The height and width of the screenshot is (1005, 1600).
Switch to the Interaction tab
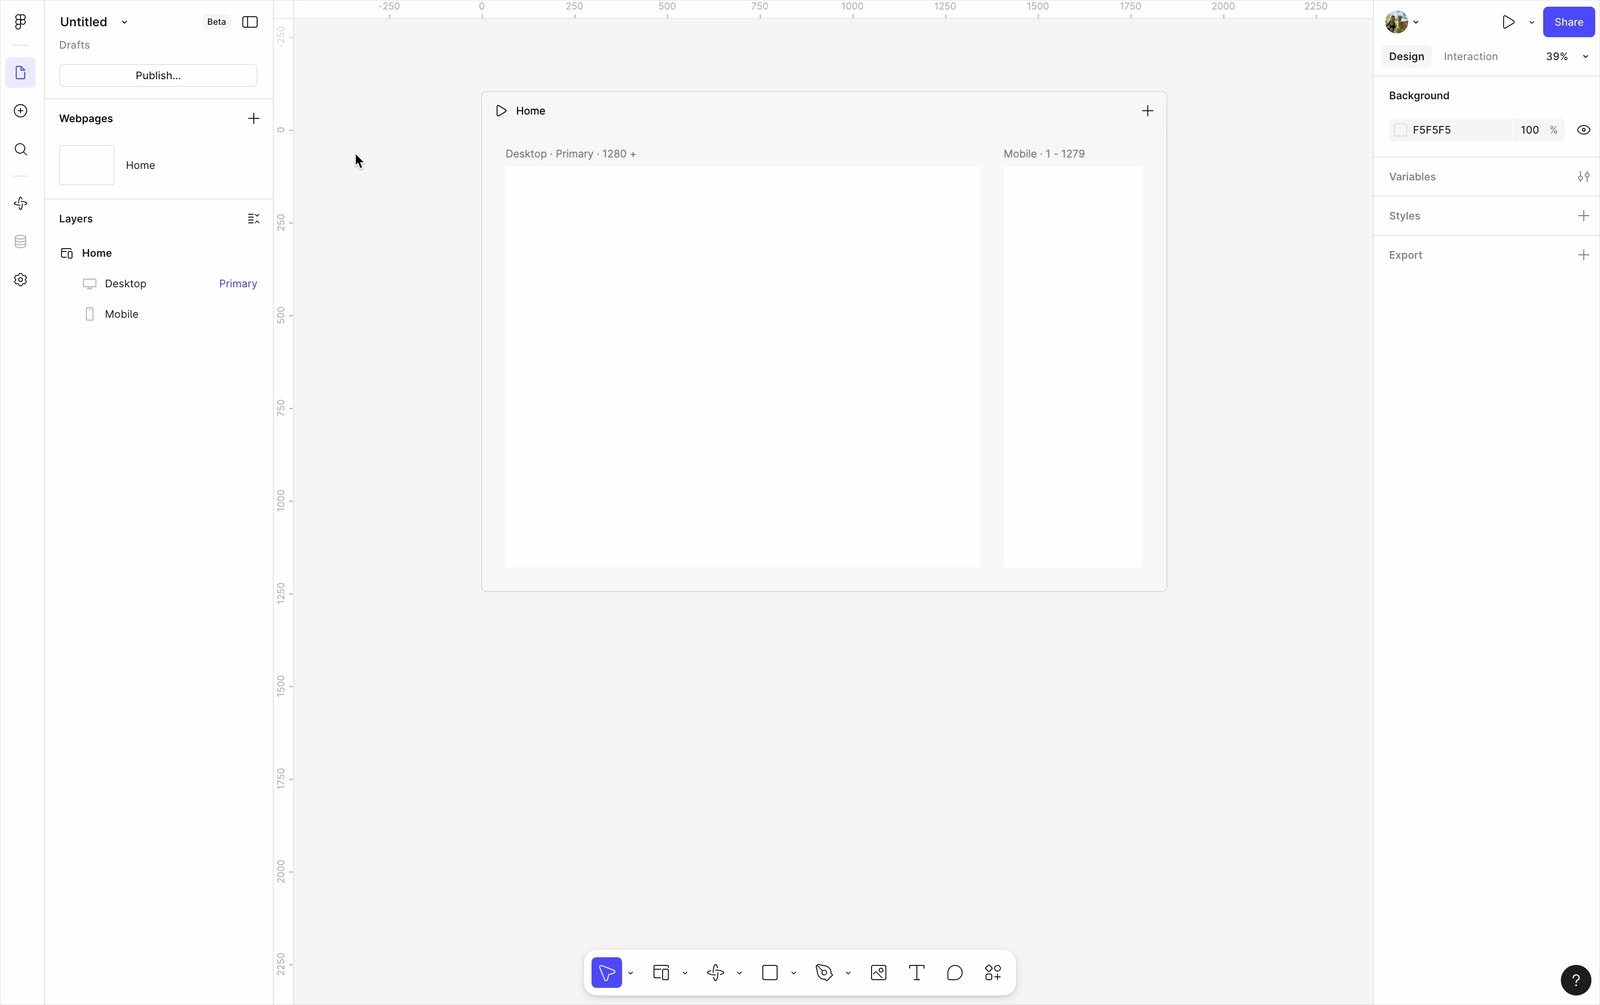tap(1470, 57)
